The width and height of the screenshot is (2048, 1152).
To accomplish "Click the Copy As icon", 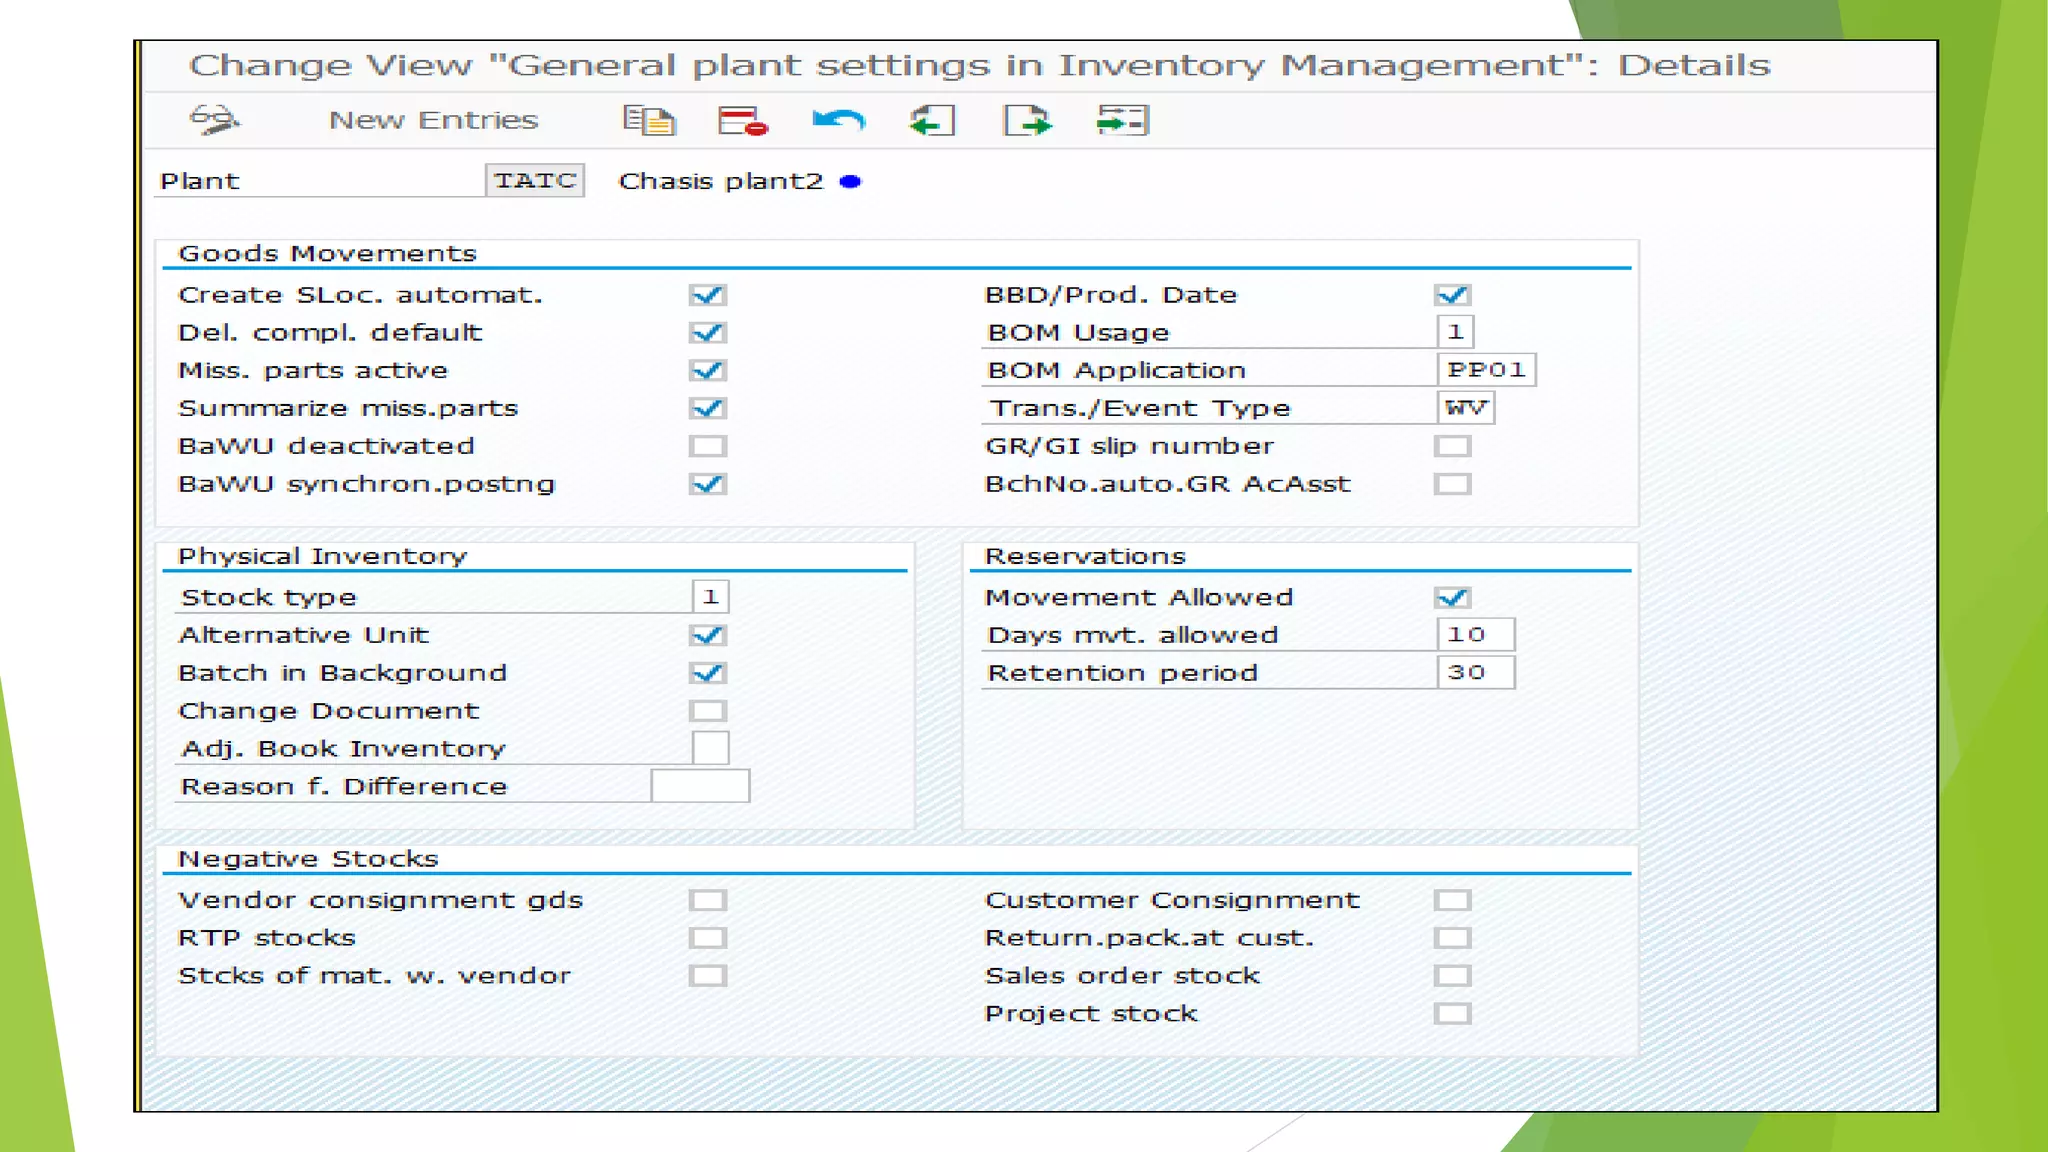I will pos(649,121).
